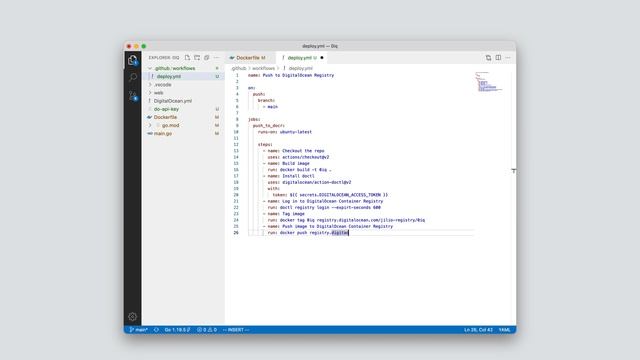640x360 pixels.
Task: Click the 'runs-on: ubuntu-latest' line
Action: pos(284,132)
